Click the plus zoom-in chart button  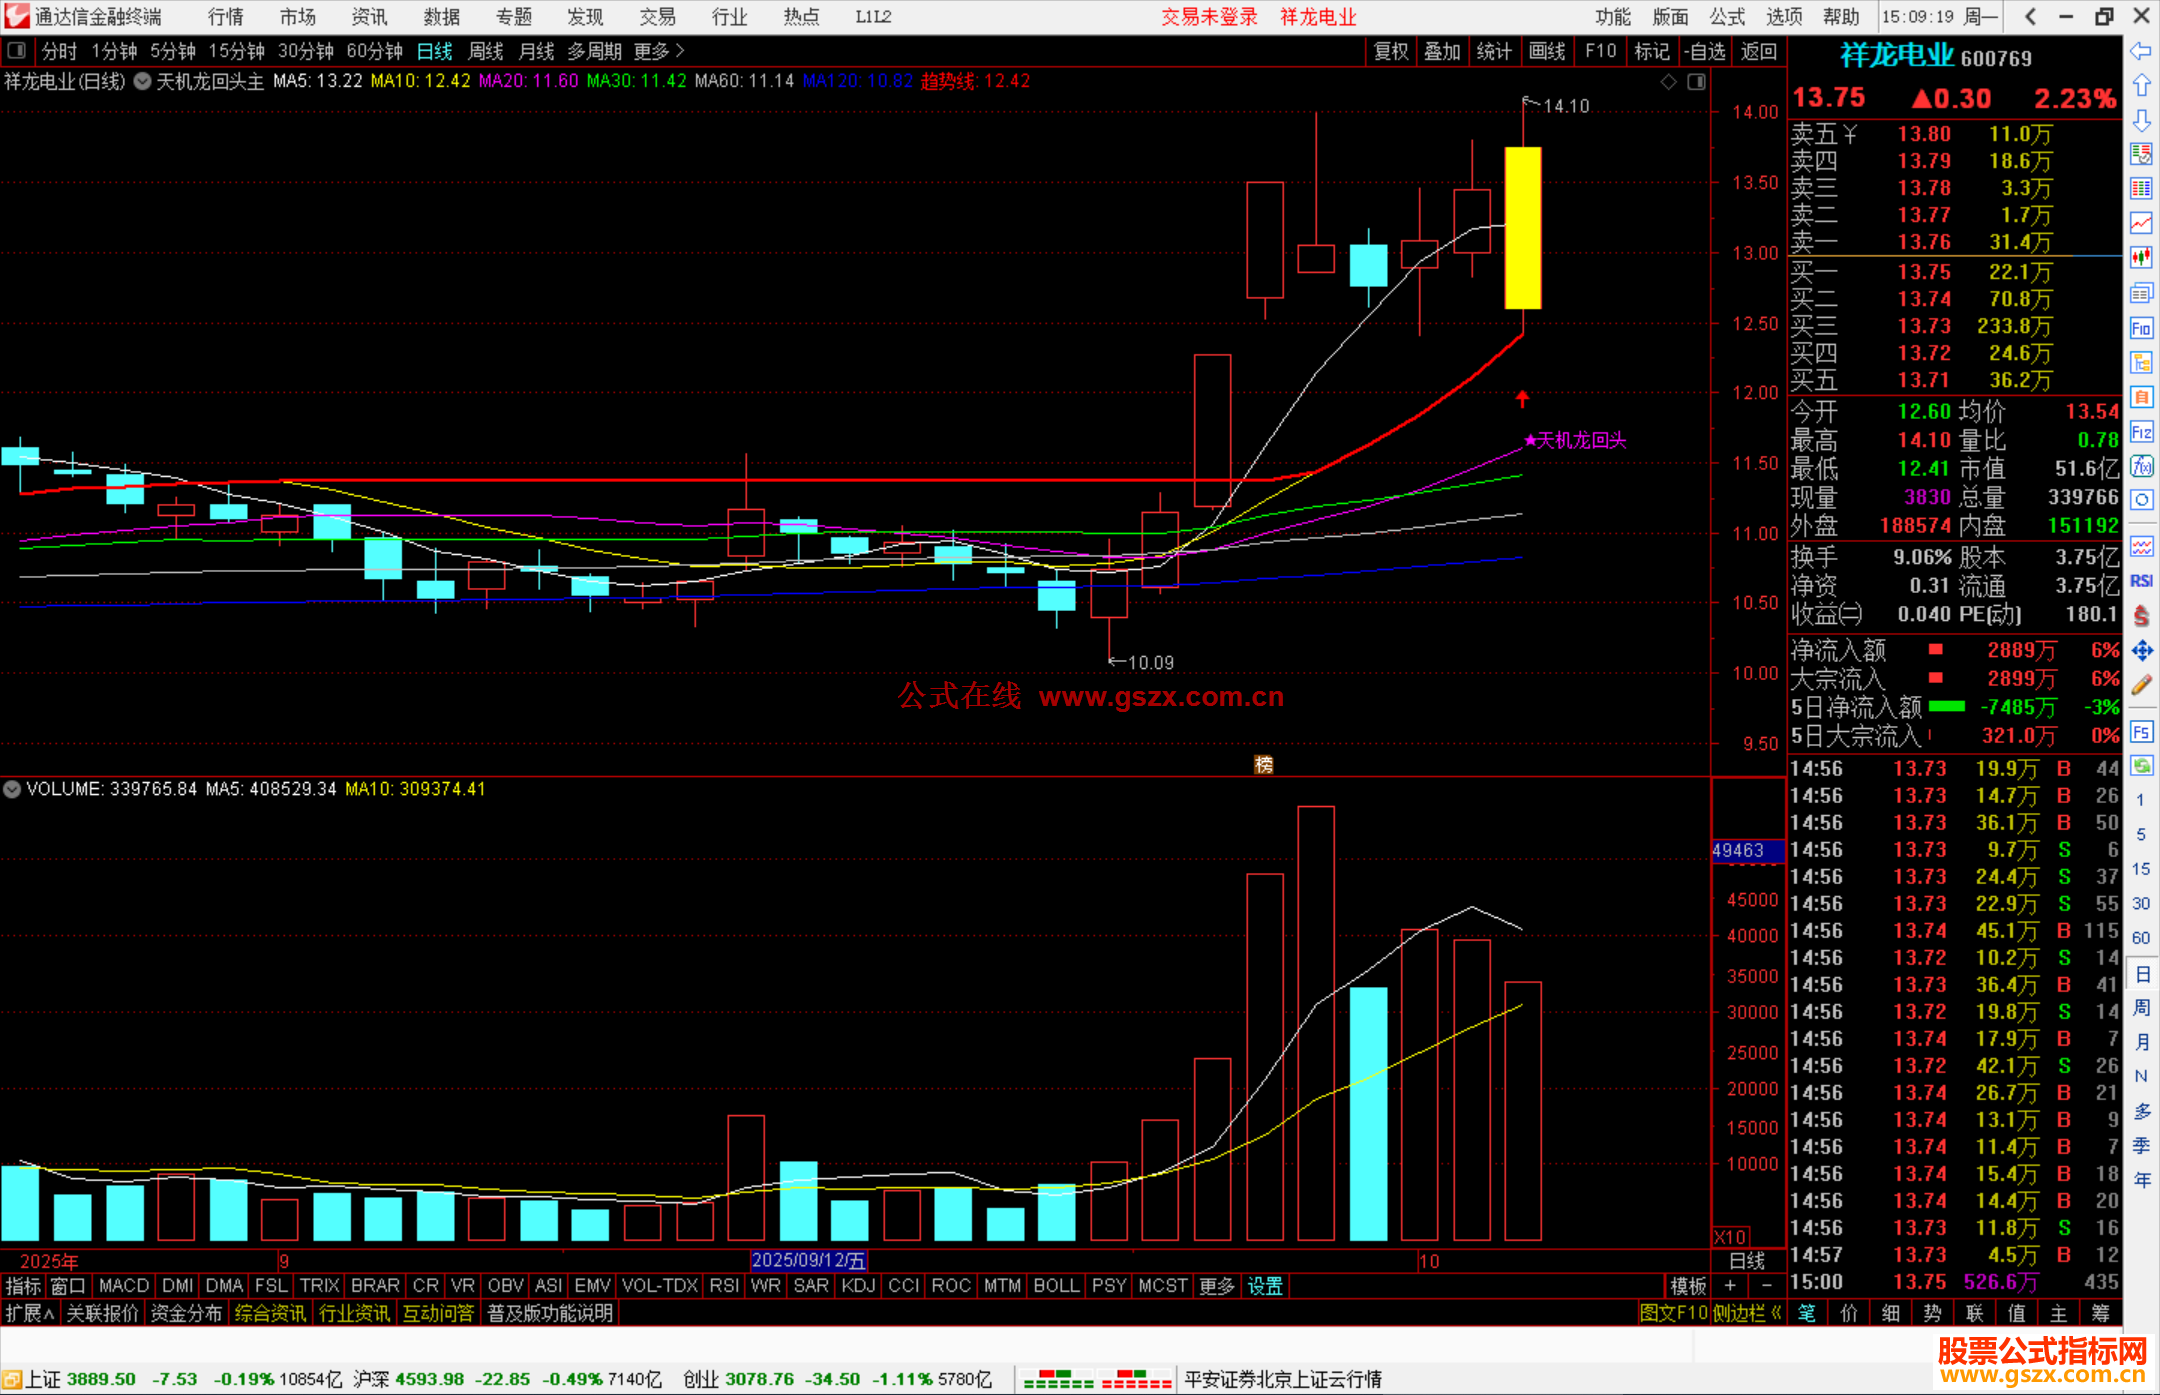point(1730,1286)
